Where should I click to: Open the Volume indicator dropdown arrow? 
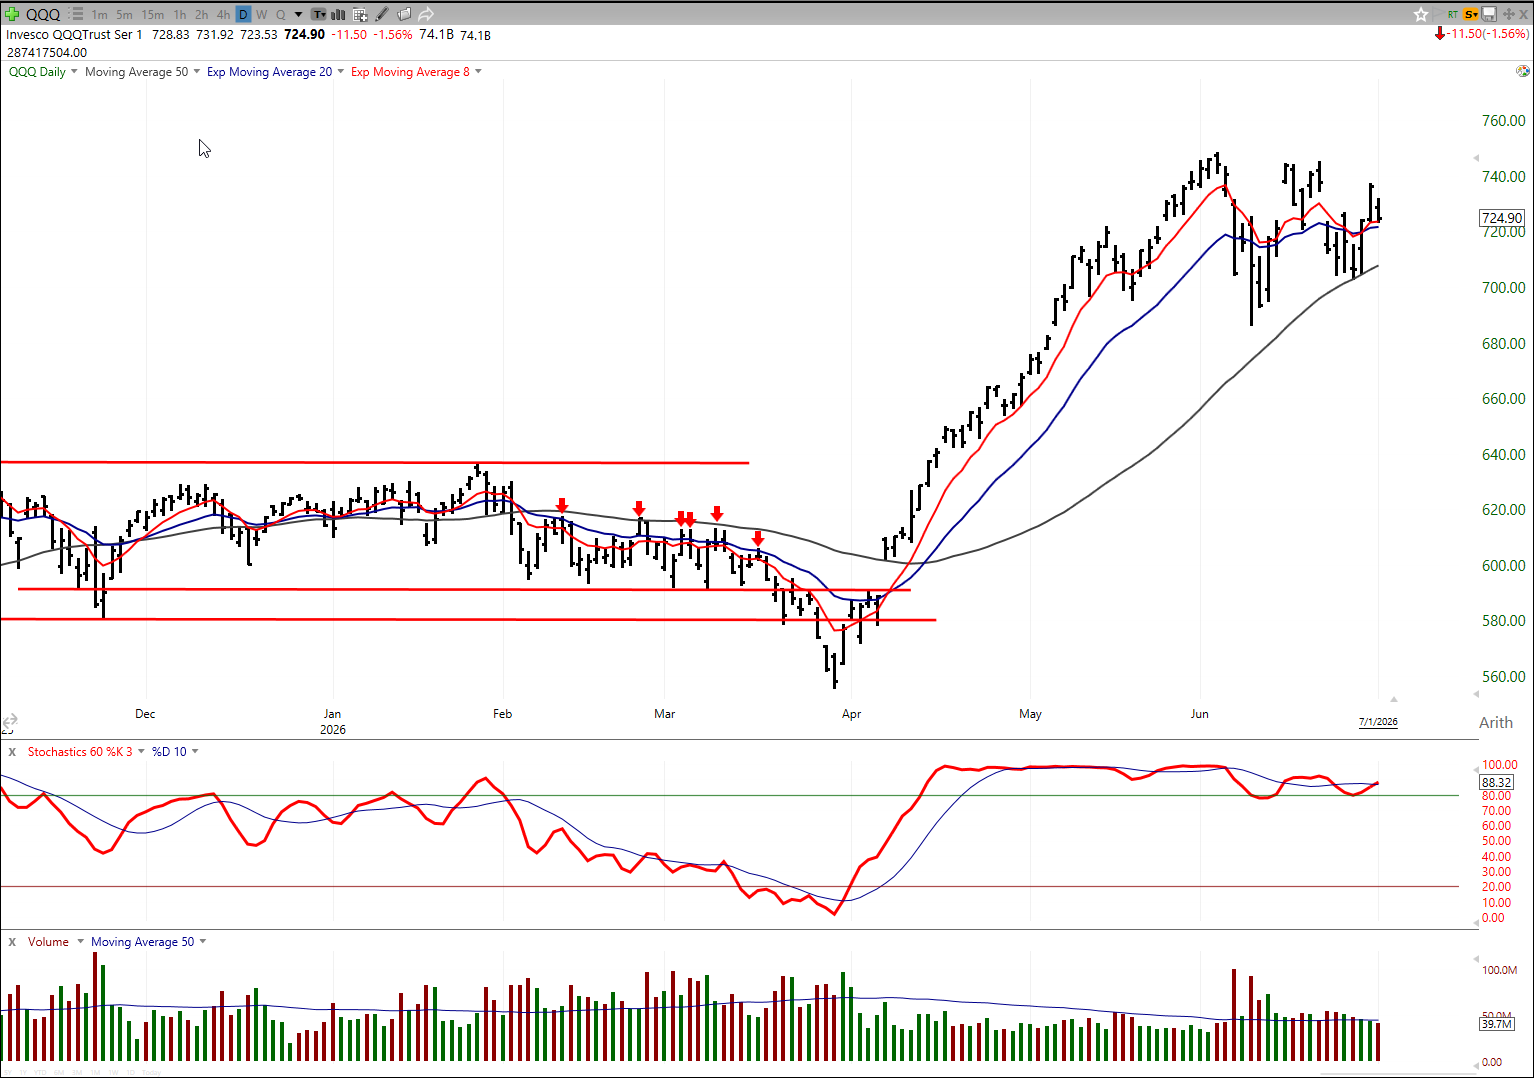(x=80, y=942)
